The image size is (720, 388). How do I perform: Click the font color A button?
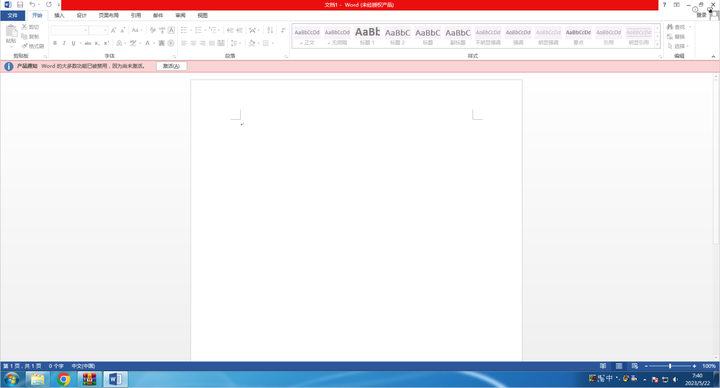[147, 43]
